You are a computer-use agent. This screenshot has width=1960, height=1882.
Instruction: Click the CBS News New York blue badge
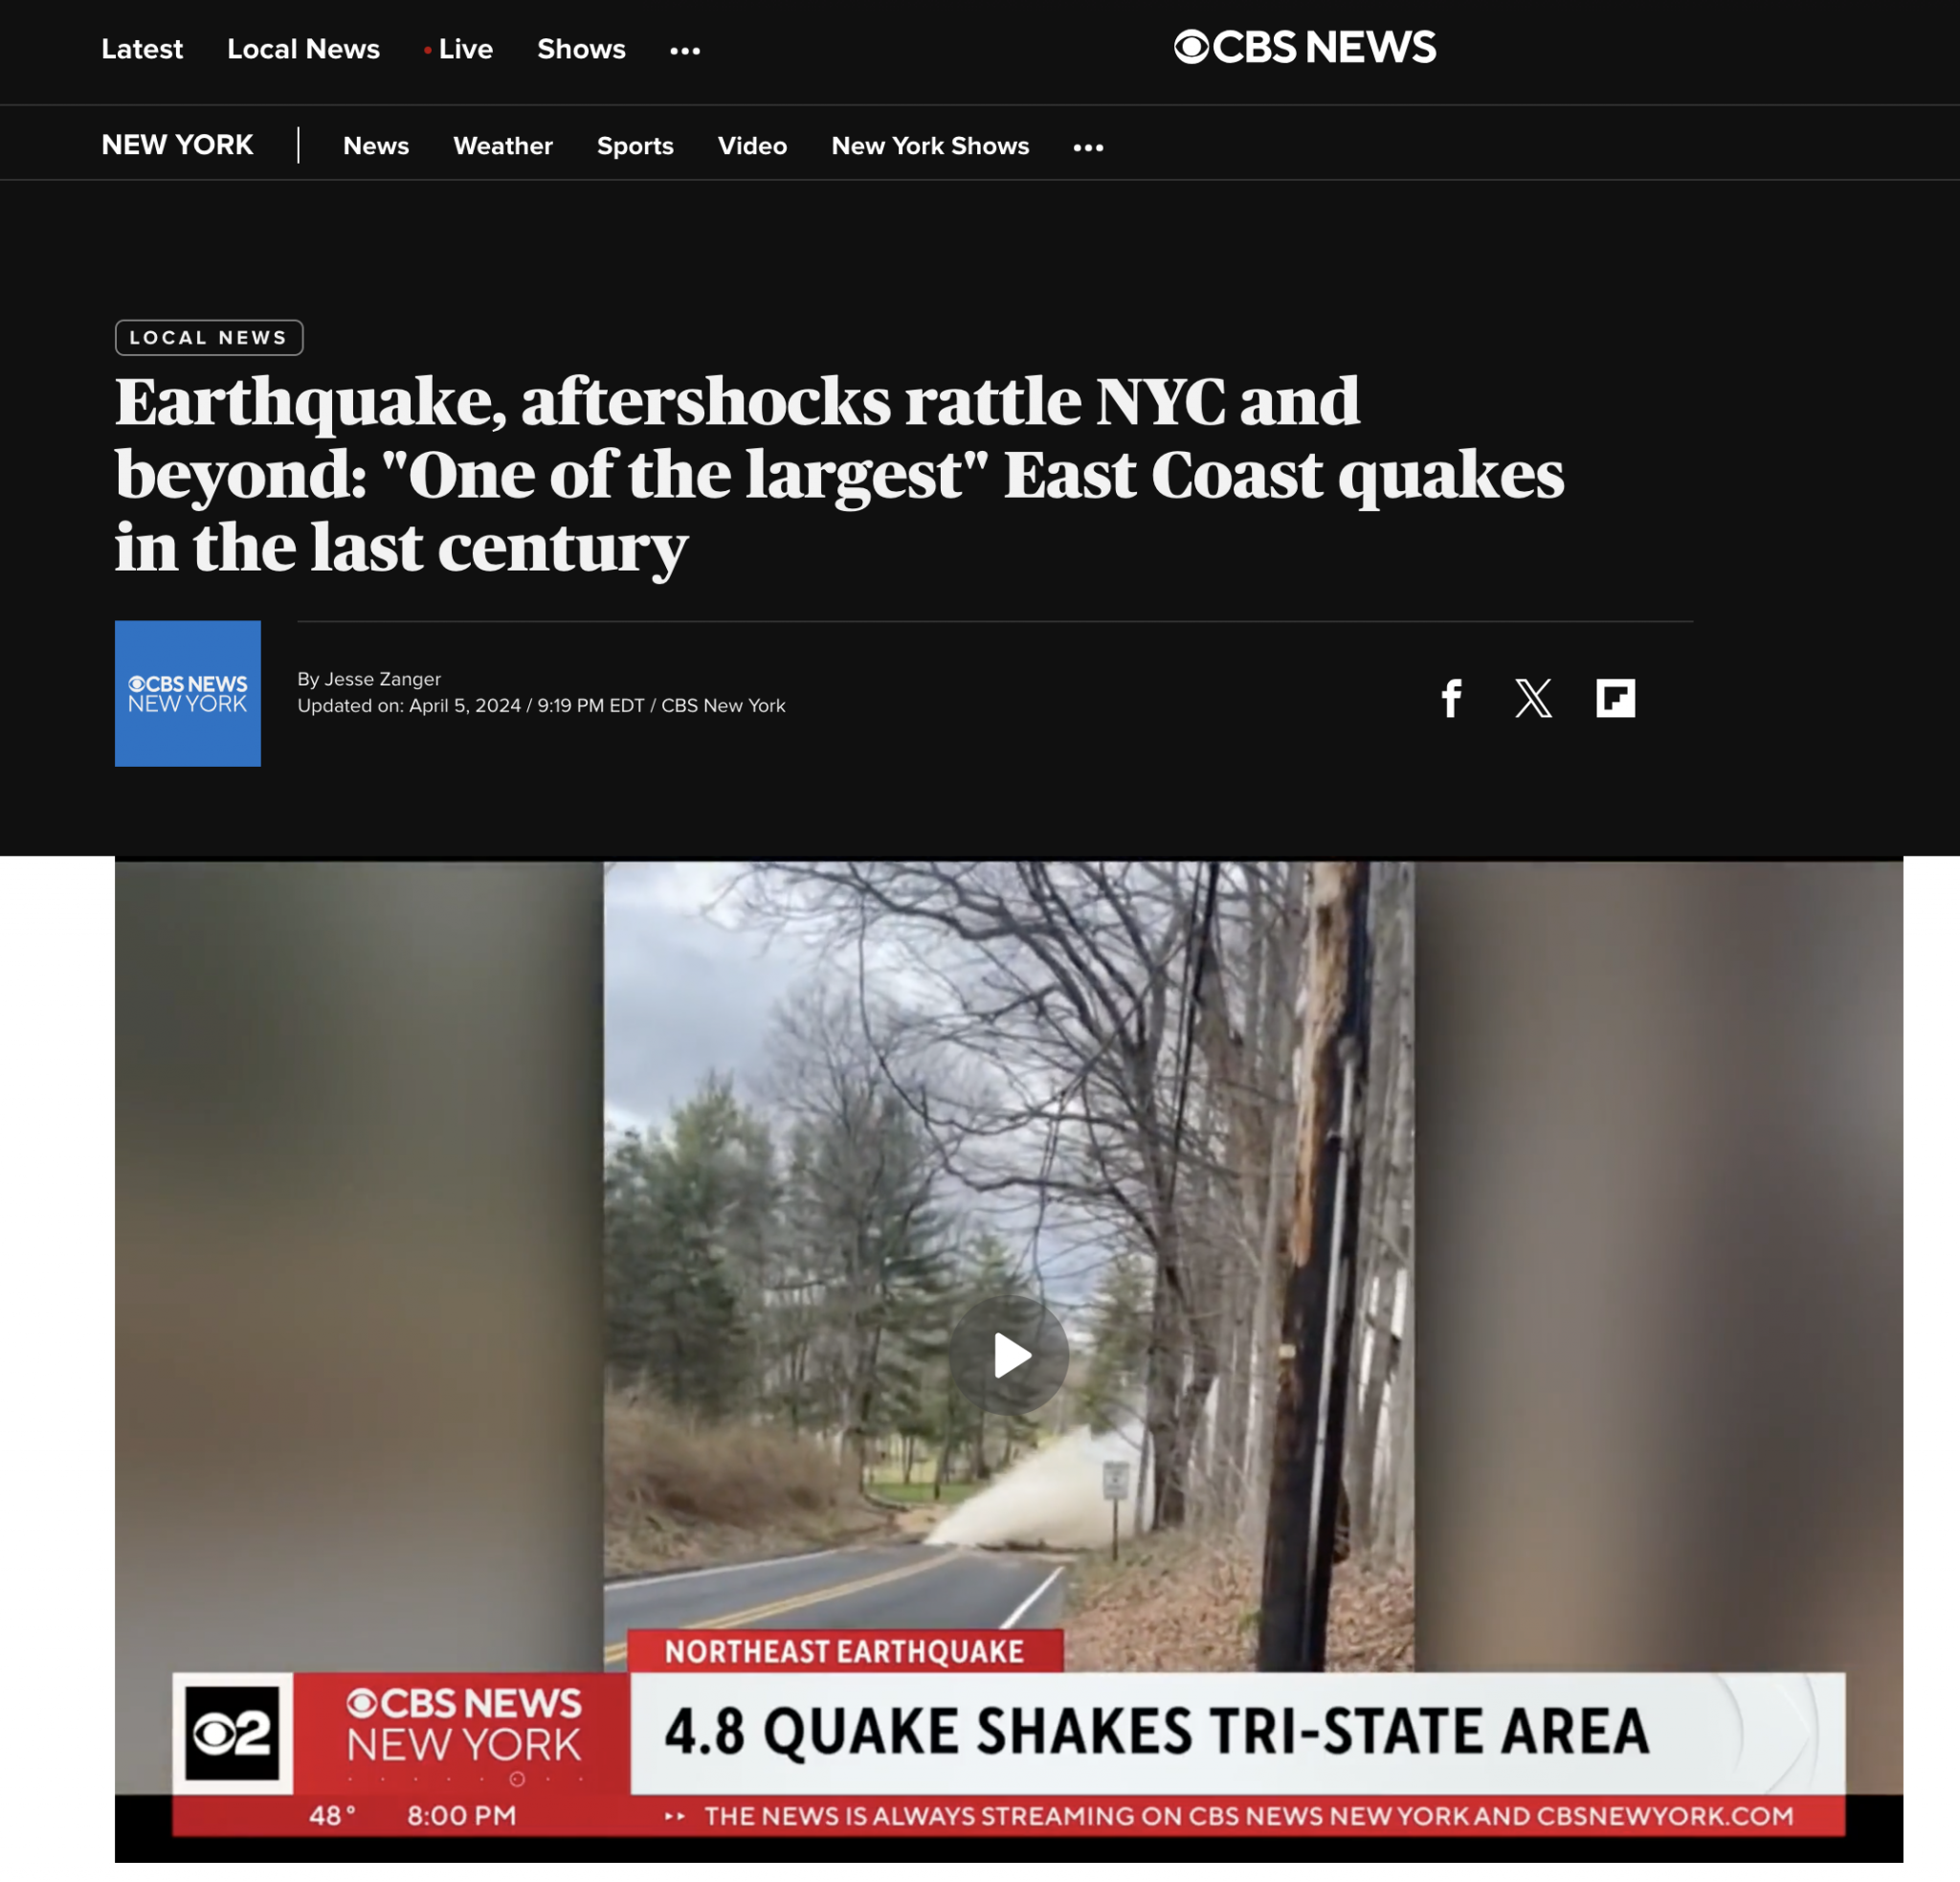(188, 693)
